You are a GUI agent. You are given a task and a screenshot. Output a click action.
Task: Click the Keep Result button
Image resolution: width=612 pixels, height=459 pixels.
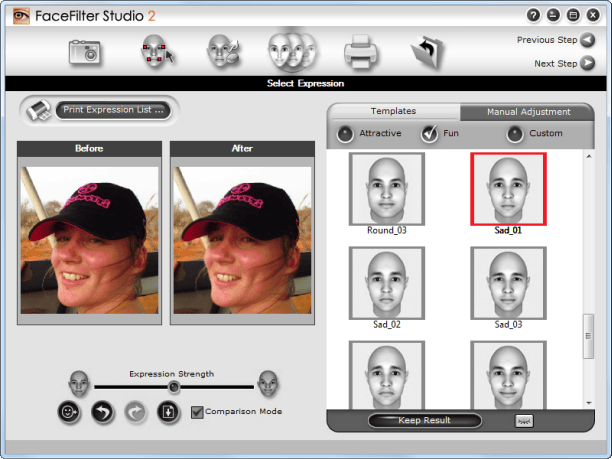click(x=425, y=420)
